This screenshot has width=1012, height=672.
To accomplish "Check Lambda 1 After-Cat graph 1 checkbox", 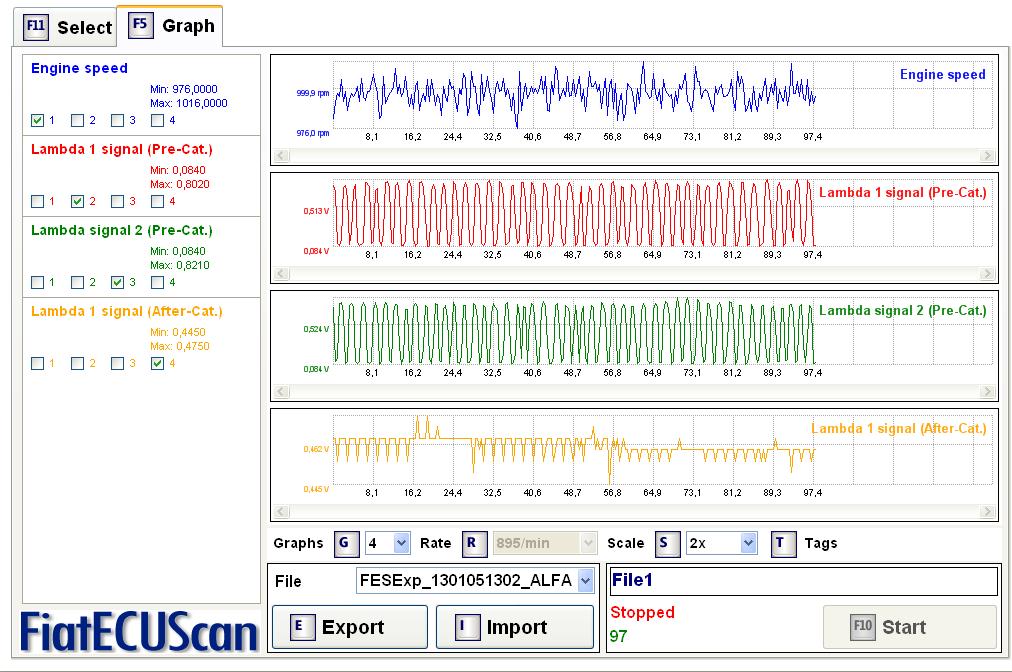I will click(37, 363).
